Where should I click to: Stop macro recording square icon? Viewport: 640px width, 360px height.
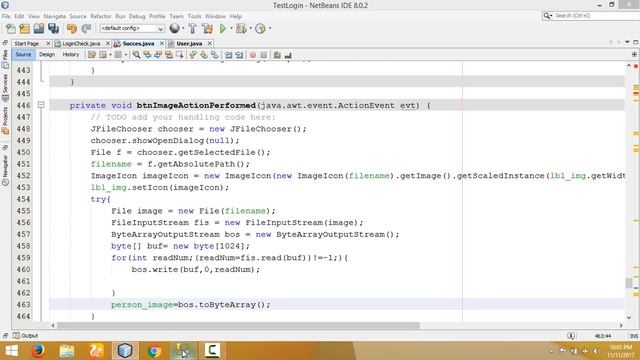264,55
